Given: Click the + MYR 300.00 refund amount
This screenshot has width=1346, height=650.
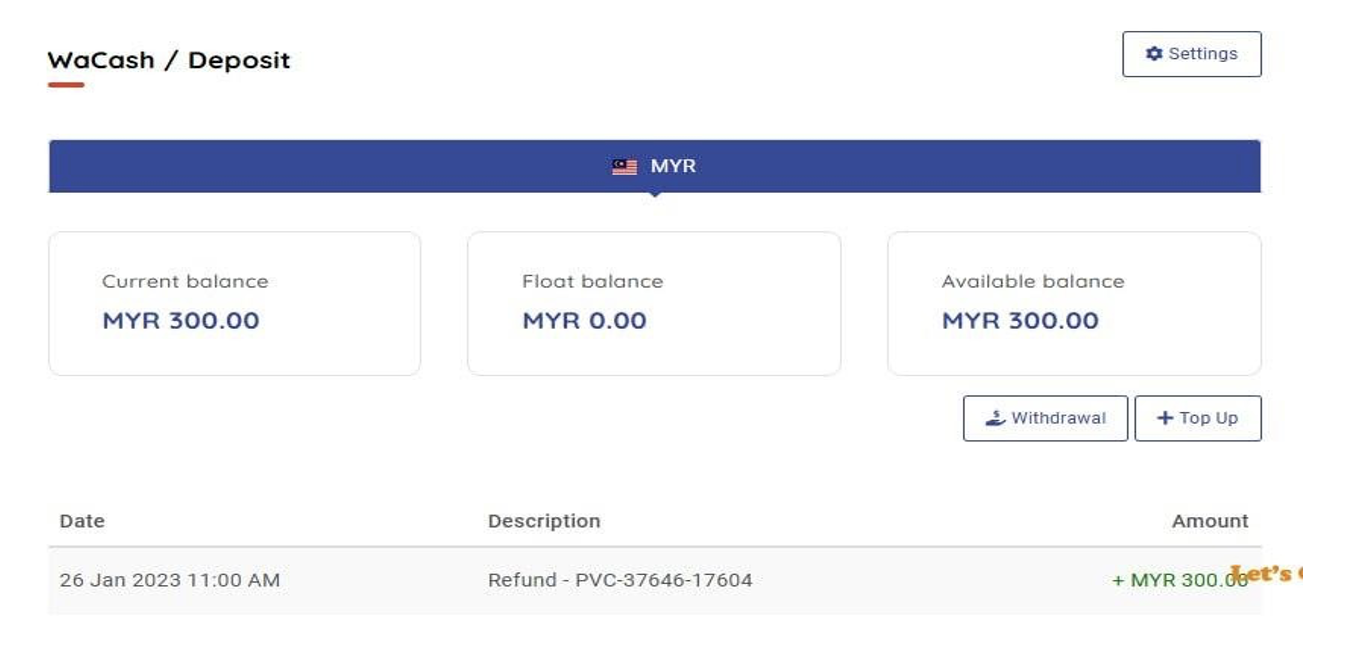Looking at the screenshot, I should click(1178, 580).
